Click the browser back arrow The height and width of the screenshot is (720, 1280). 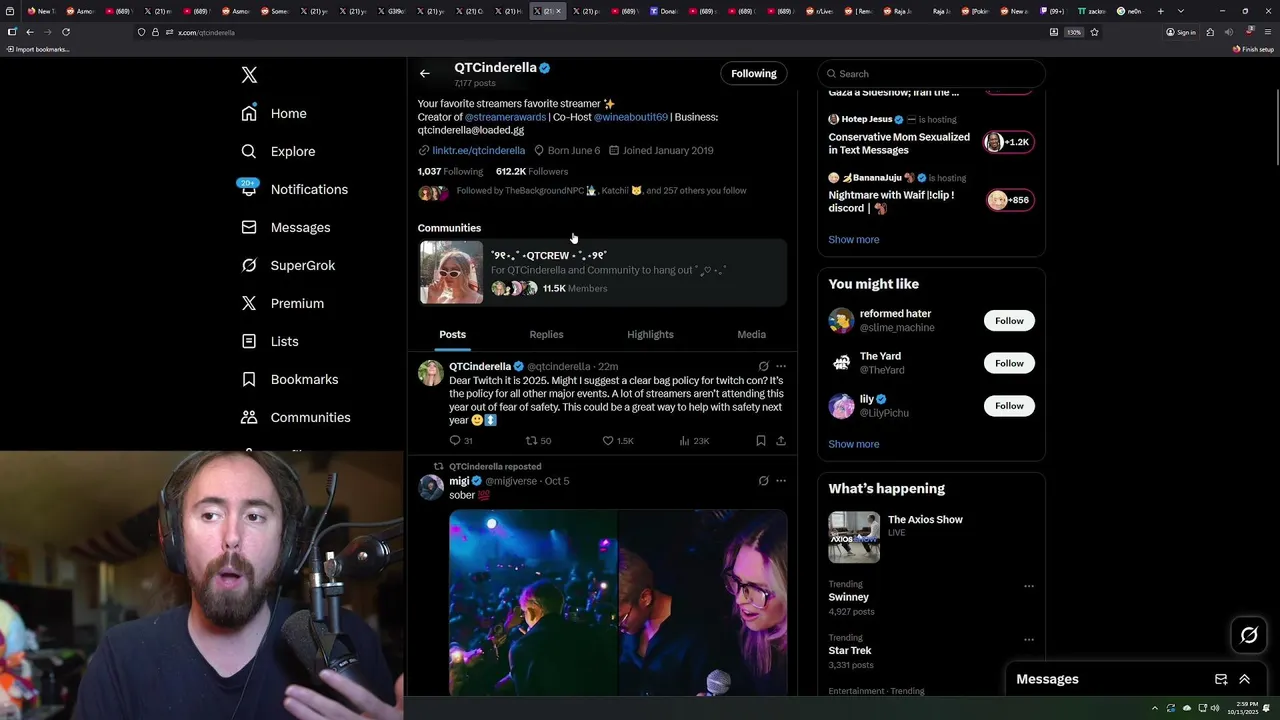[30, 32]
